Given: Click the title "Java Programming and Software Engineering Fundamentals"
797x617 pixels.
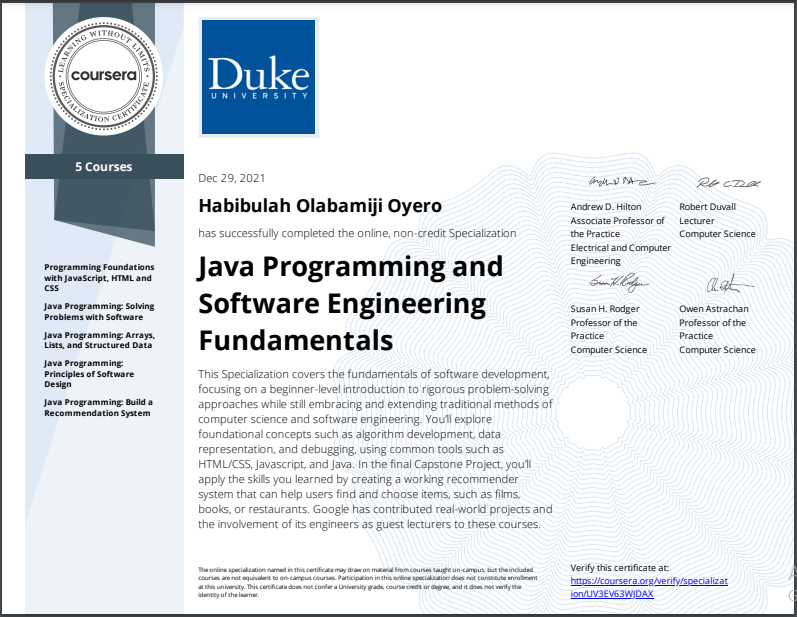Looking at the screenshot, I should coord(350,303).
